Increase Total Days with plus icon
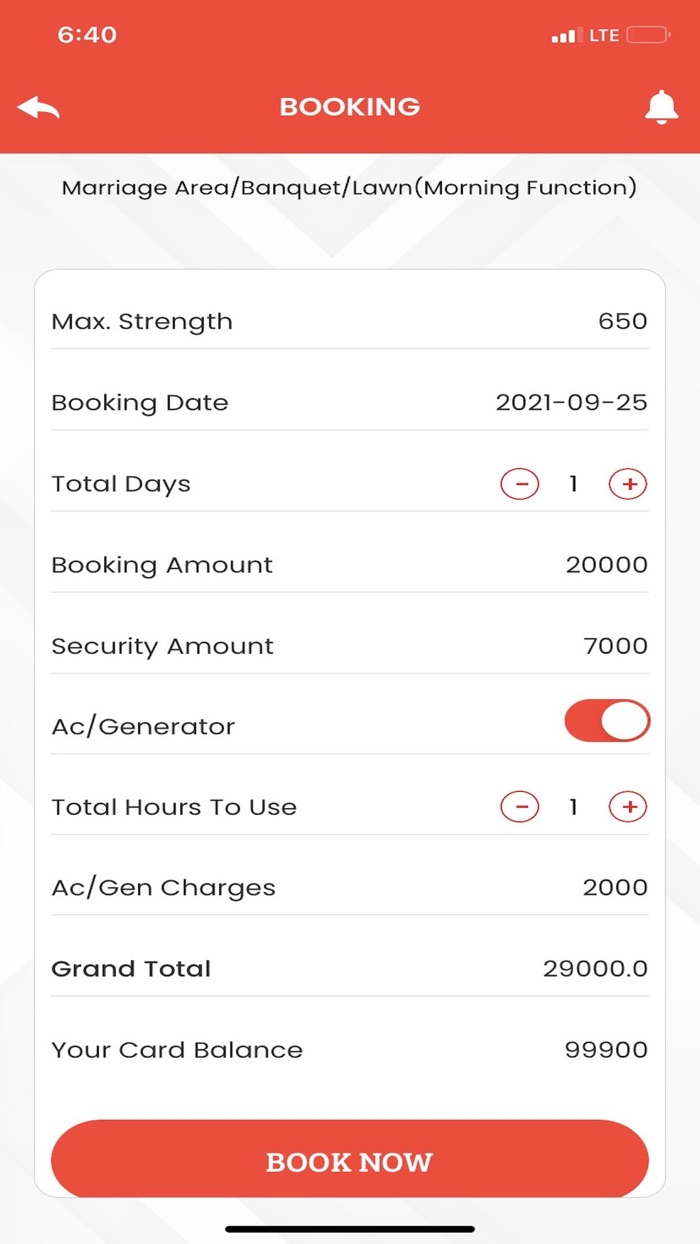The image size is (700, 1244). point(628,485)
